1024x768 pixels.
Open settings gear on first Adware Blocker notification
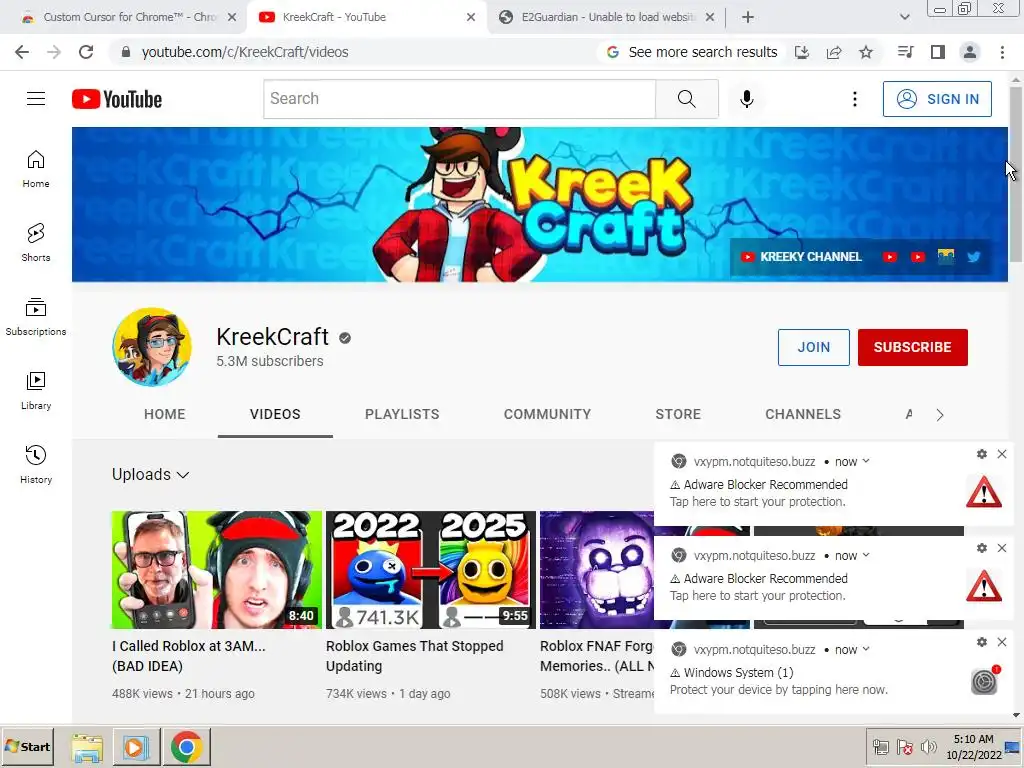[x=982, y=454]
